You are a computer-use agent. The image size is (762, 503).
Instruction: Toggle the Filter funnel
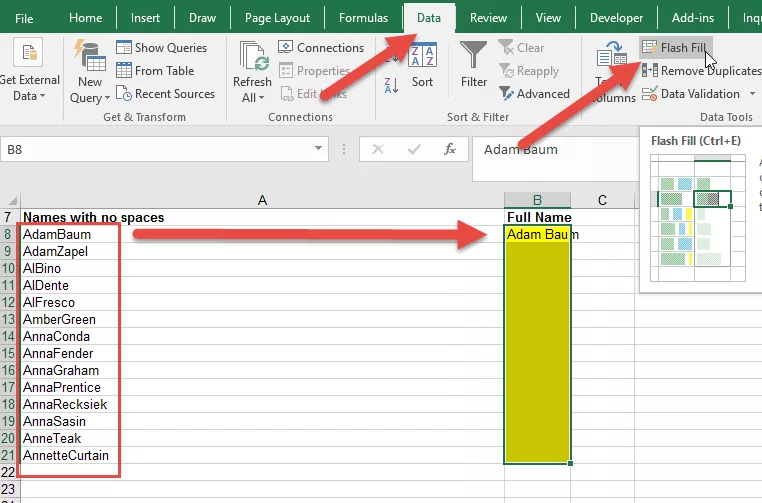pyautogui.click(x=474, y=64)
